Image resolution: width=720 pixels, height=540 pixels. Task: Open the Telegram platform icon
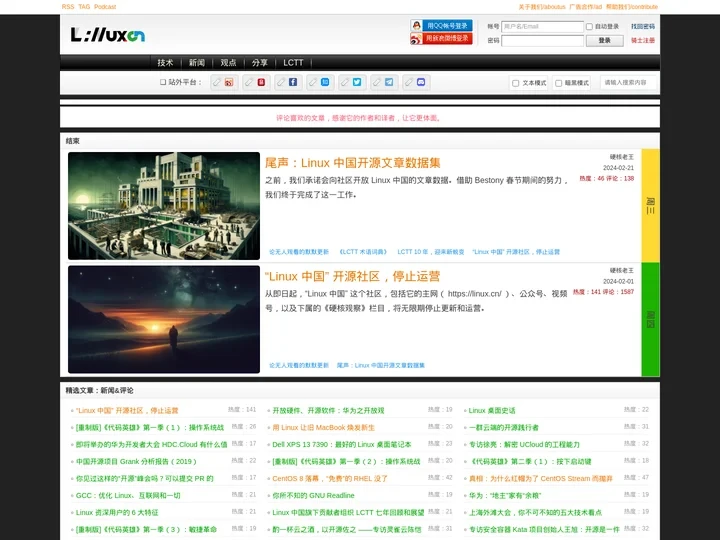(x=389, y=82)
